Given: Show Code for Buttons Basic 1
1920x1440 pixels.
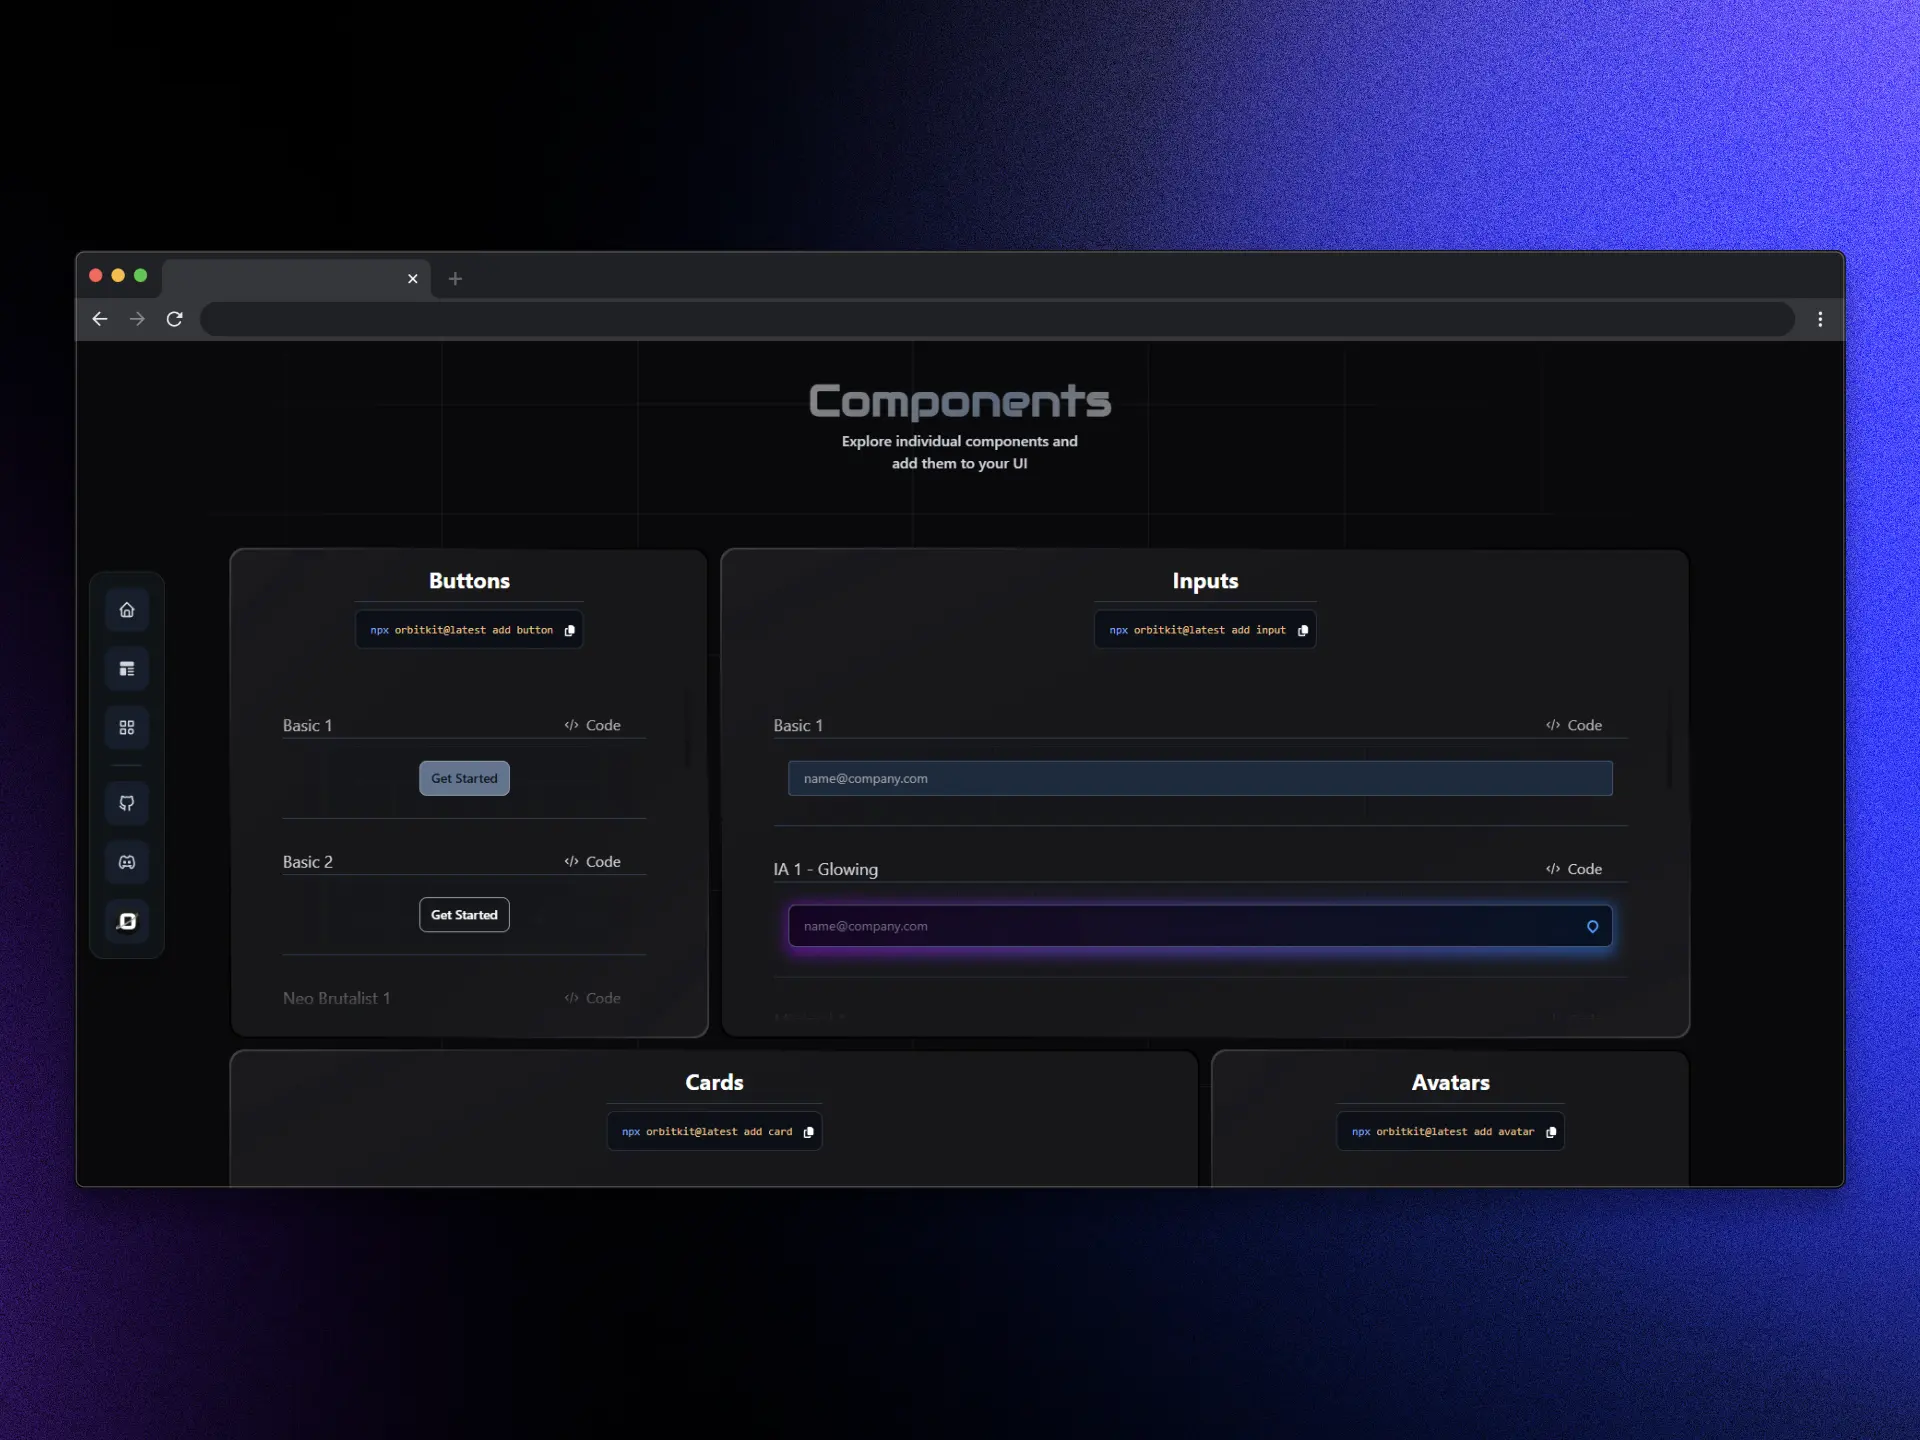Looking at the screenshot, I should [x=592, y=725].
